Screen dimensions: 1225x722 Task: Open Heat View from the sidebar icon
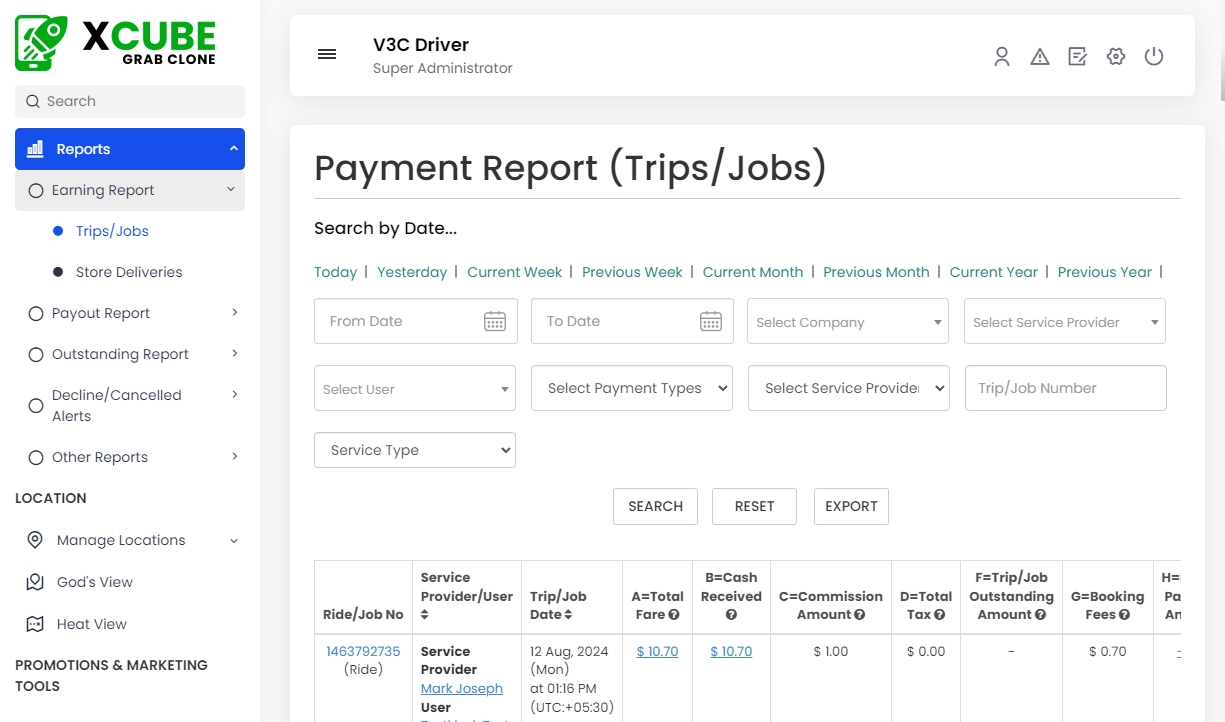(34, 624)
